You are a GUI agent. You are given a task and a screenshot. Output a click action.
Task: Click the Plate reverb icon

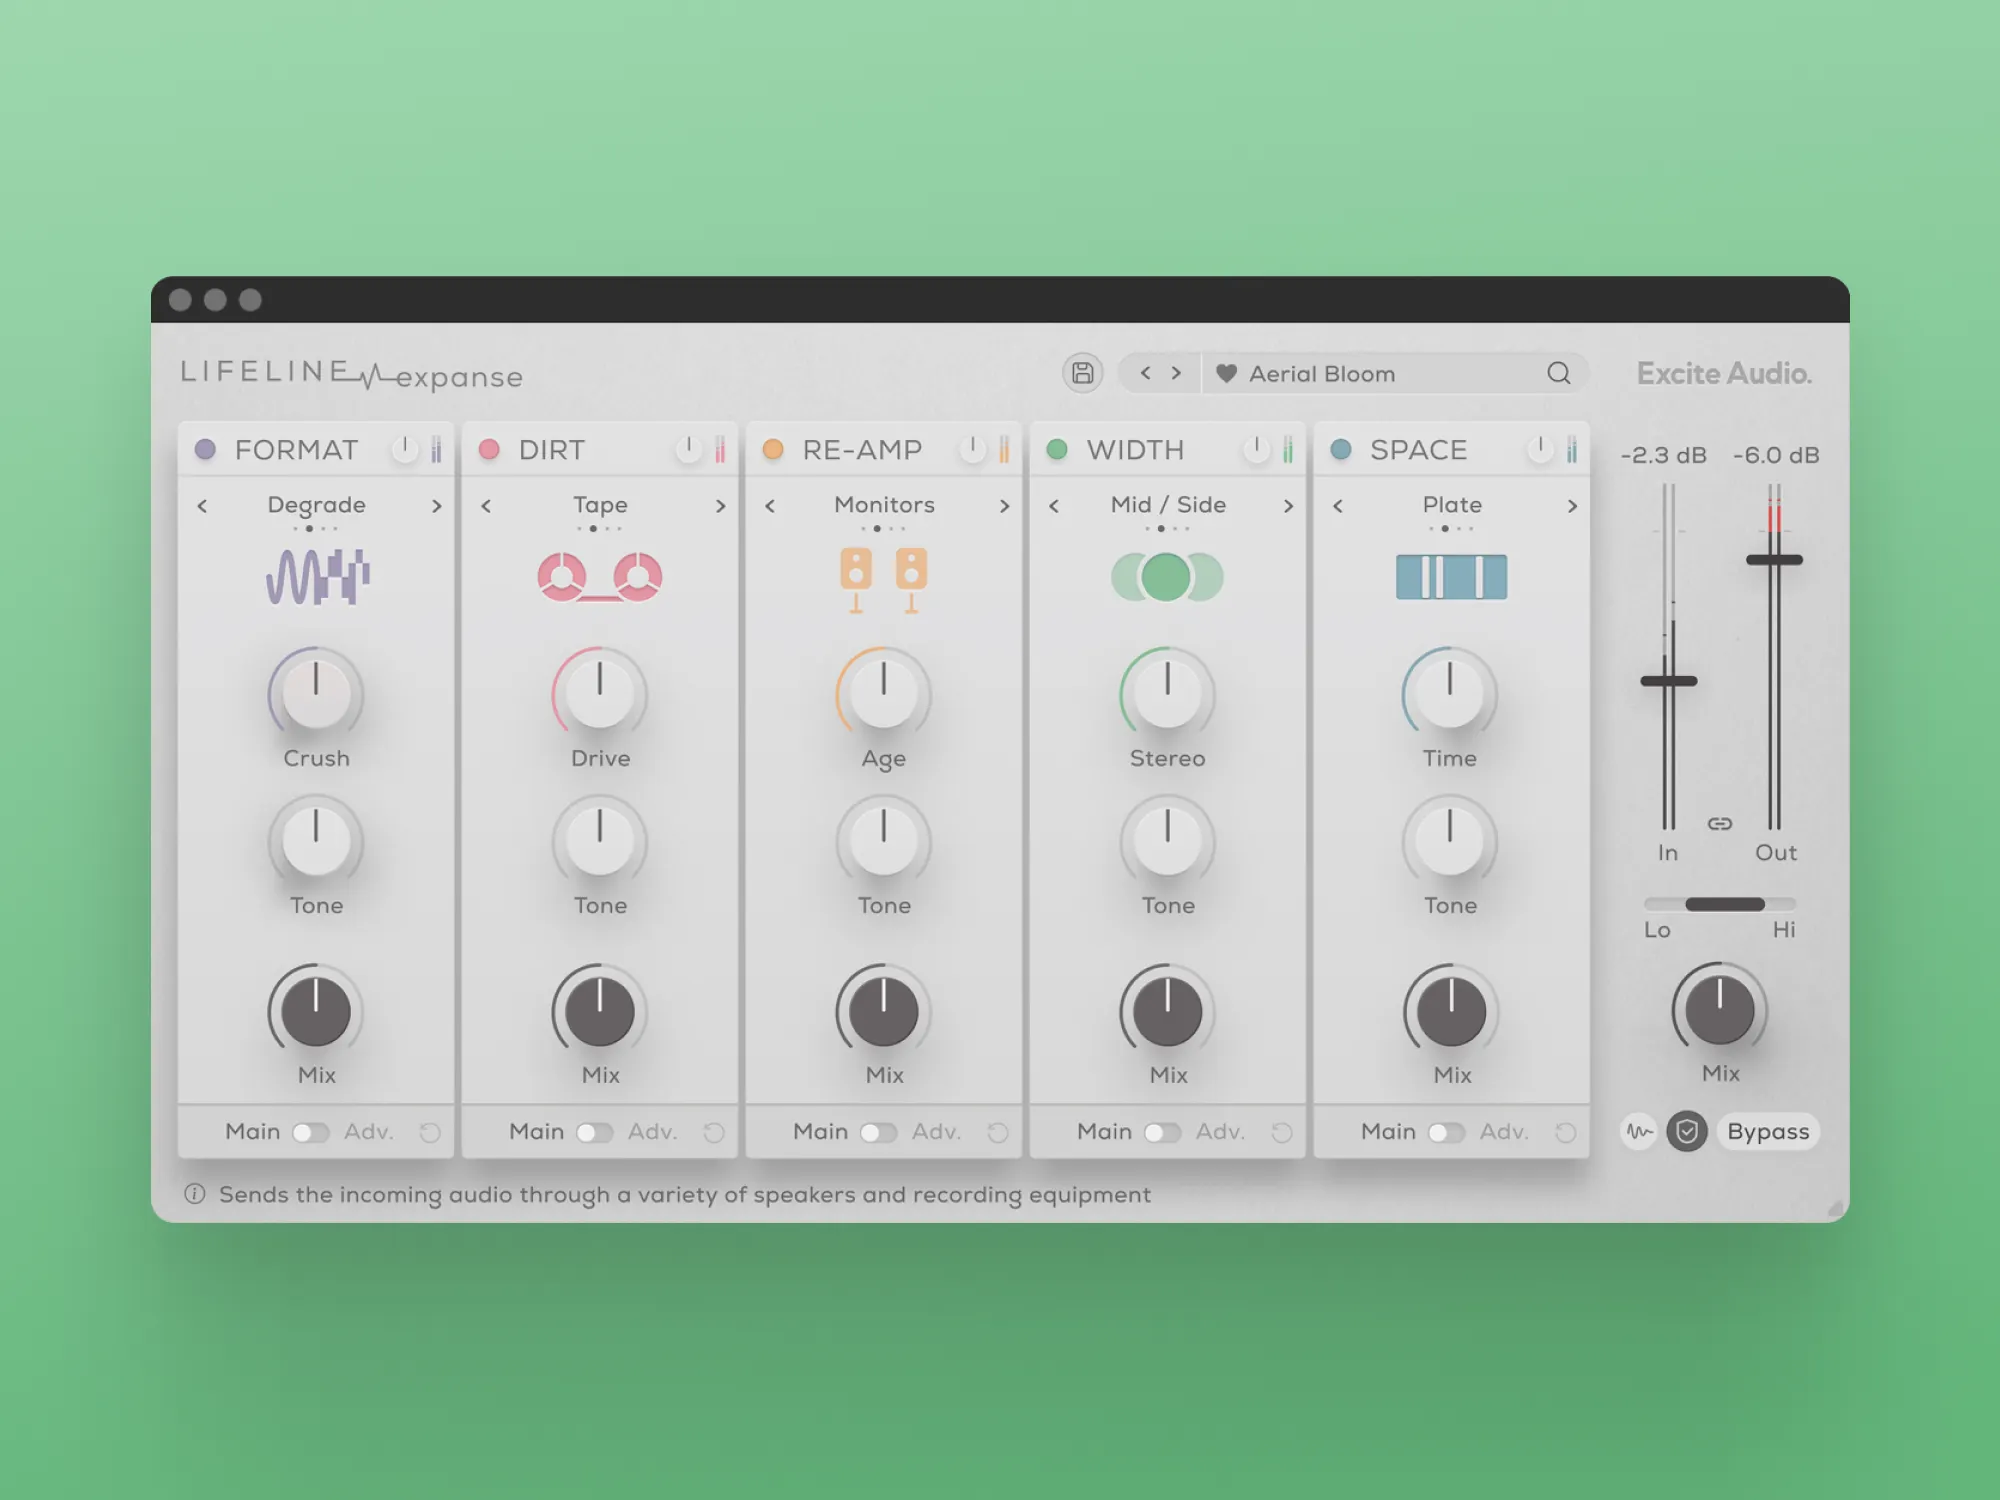(x=1451, y=577)
